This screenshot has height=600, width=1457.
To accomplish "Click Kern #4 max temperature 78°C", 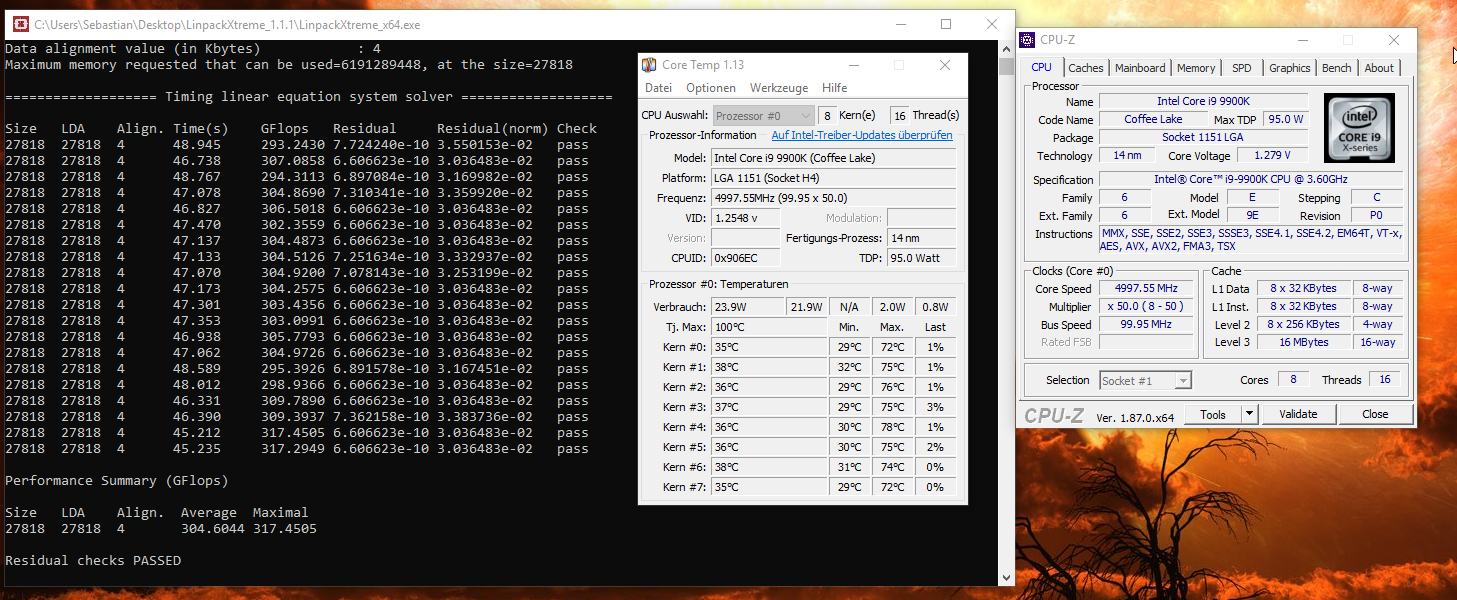I will [892, 427].
